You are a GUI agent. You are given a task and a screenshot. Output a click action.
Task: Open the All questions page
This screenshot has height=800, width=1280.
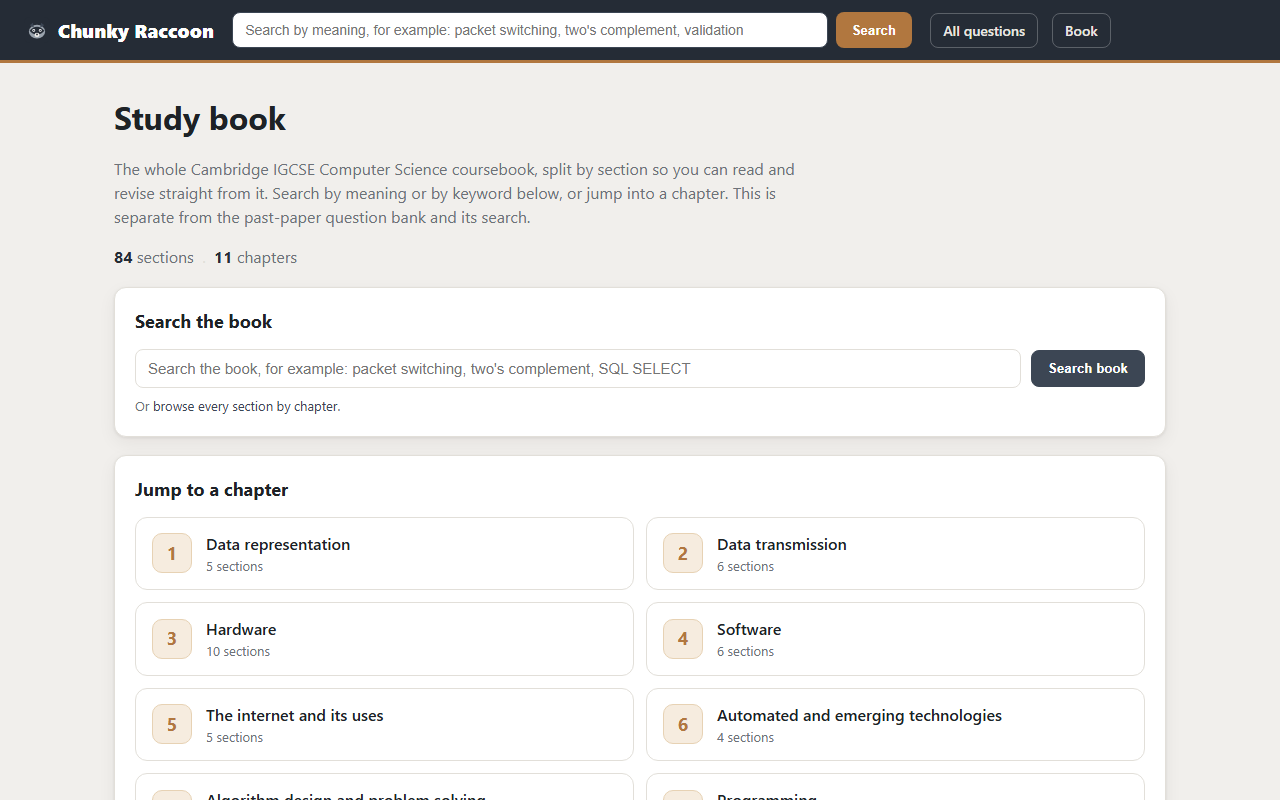coord(984,31)
